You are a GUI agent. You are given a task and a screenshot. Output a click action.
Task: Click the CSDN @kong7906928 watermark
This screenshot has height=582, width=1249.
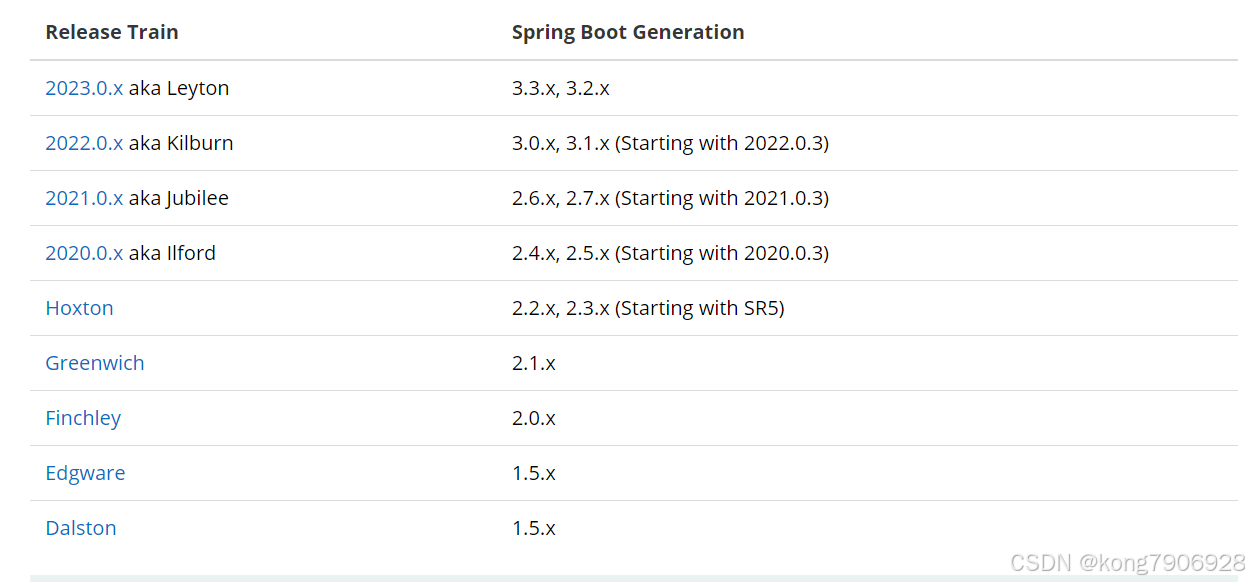tap(1127, 562)
